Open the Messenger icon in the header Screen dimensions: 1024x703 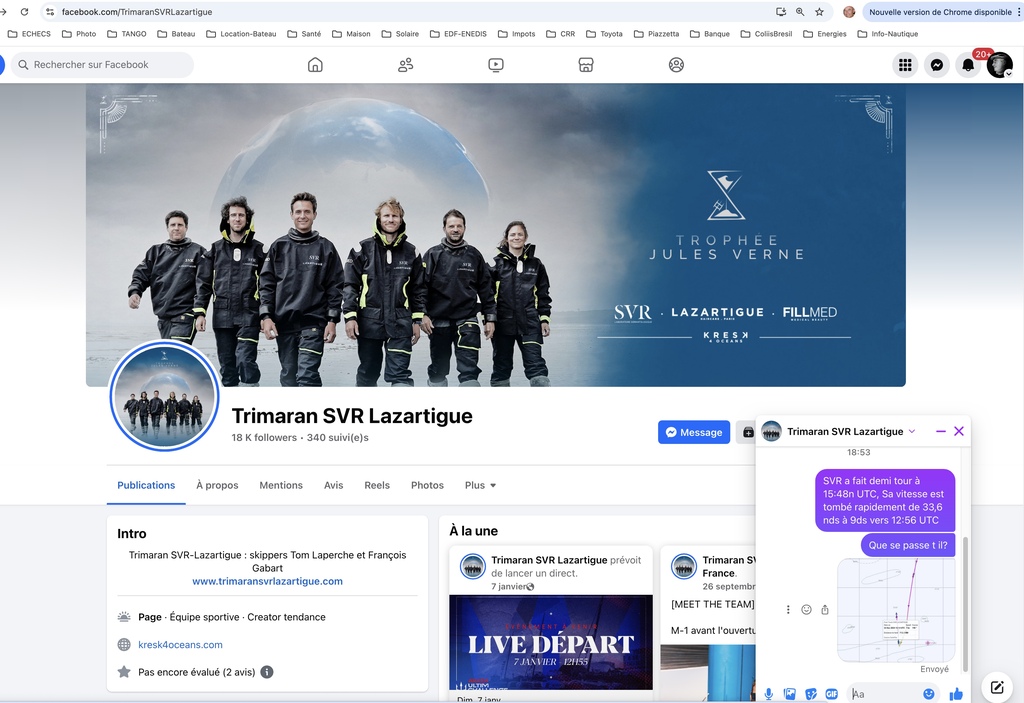(936, 65)
